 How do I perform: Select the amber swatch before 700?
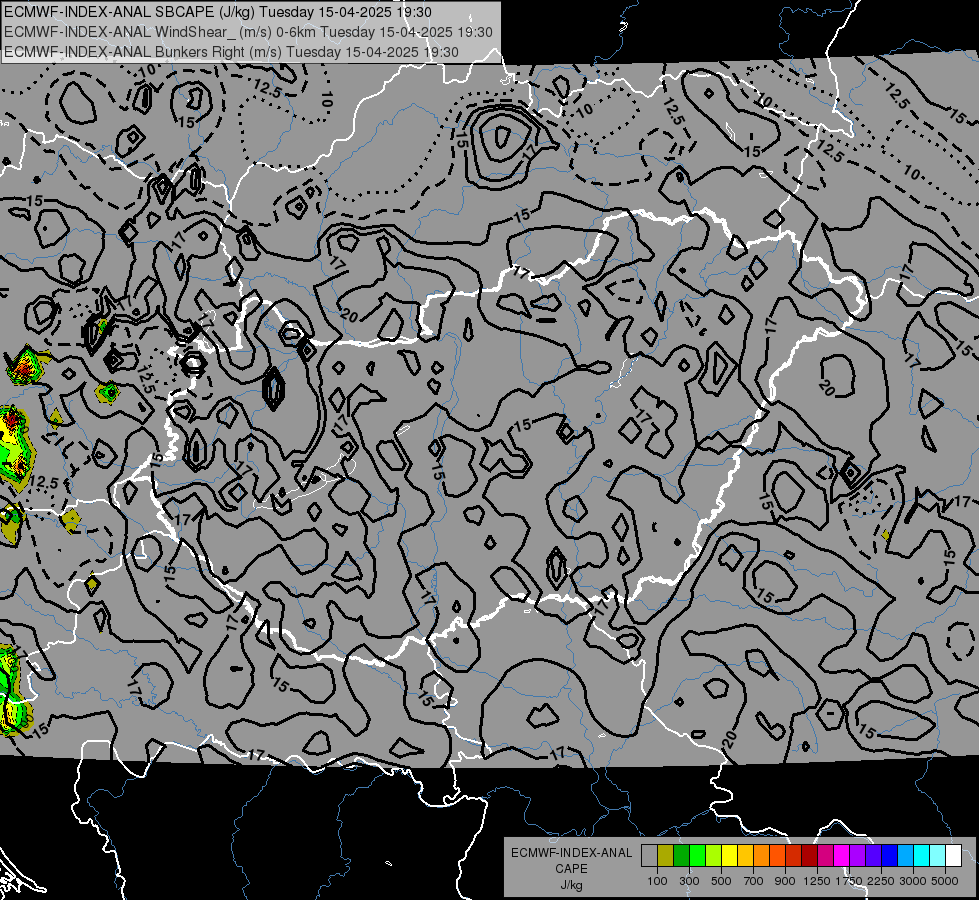pyautogui.click(x=745, y=856)
